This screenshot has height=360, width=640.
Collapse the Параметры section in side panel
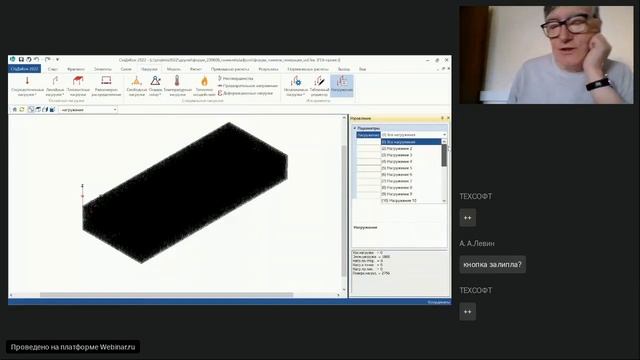pos(354,128)
